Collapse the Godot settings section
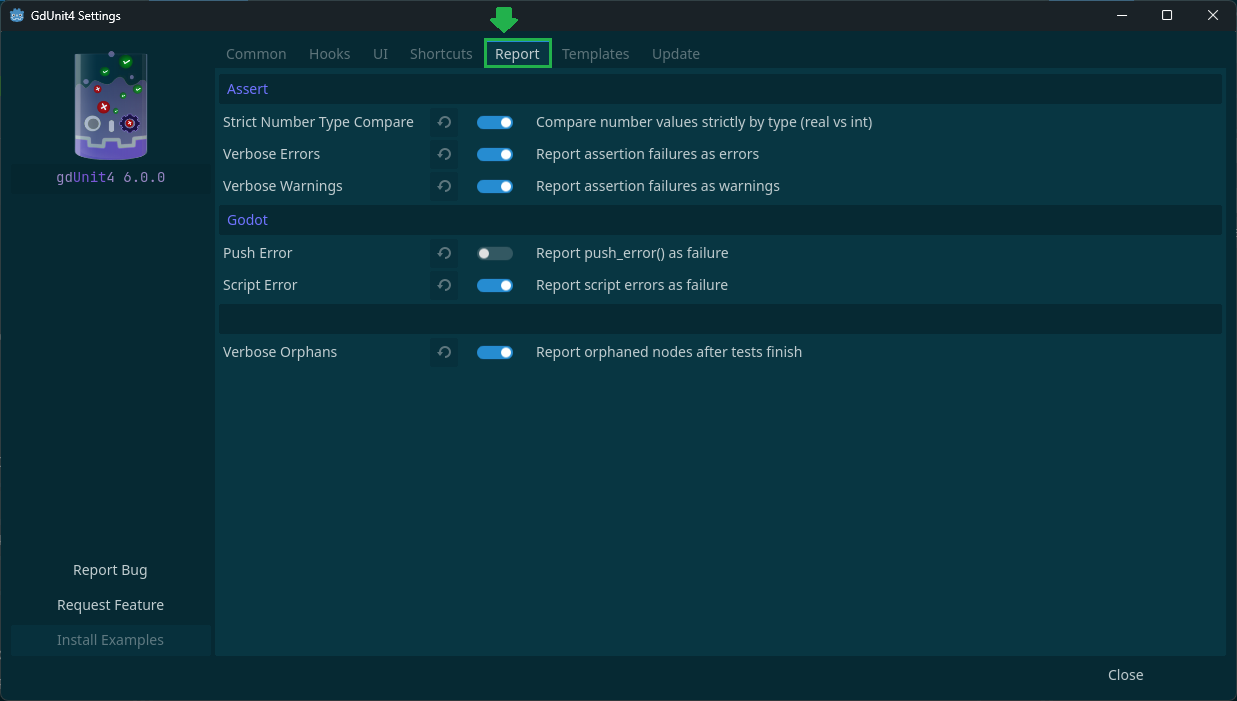 (247, 219)
